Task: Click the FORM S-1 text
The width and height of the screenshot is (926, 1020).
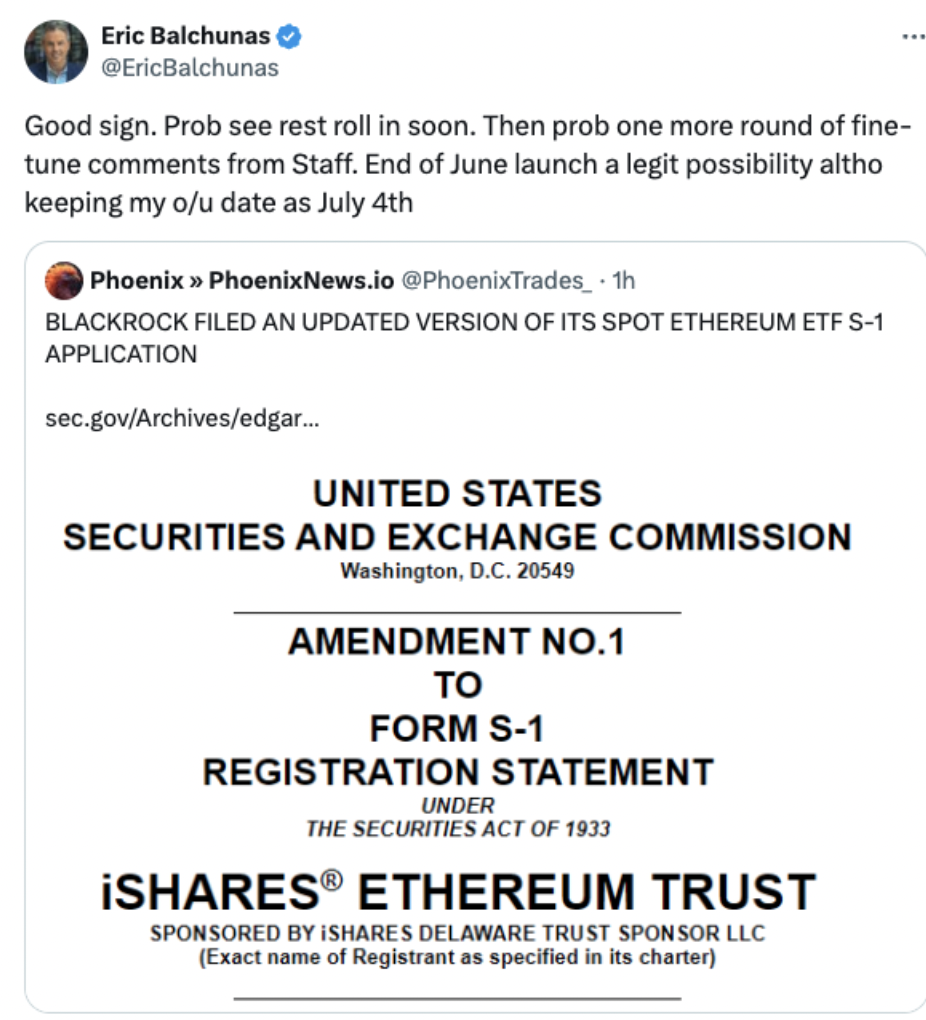Action: pyautogui.click(x=457, y=729)
